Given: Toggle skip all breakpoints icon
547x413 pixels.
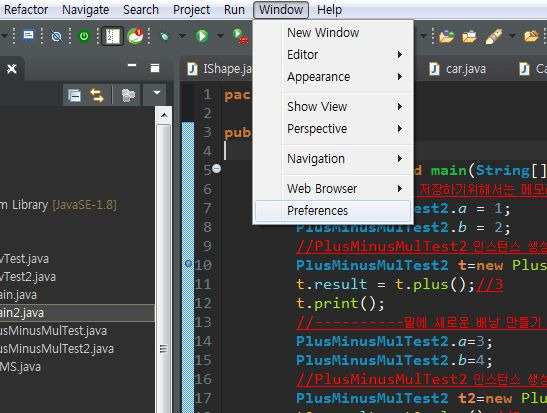Looking at the screenshot, I should [56, 36].
